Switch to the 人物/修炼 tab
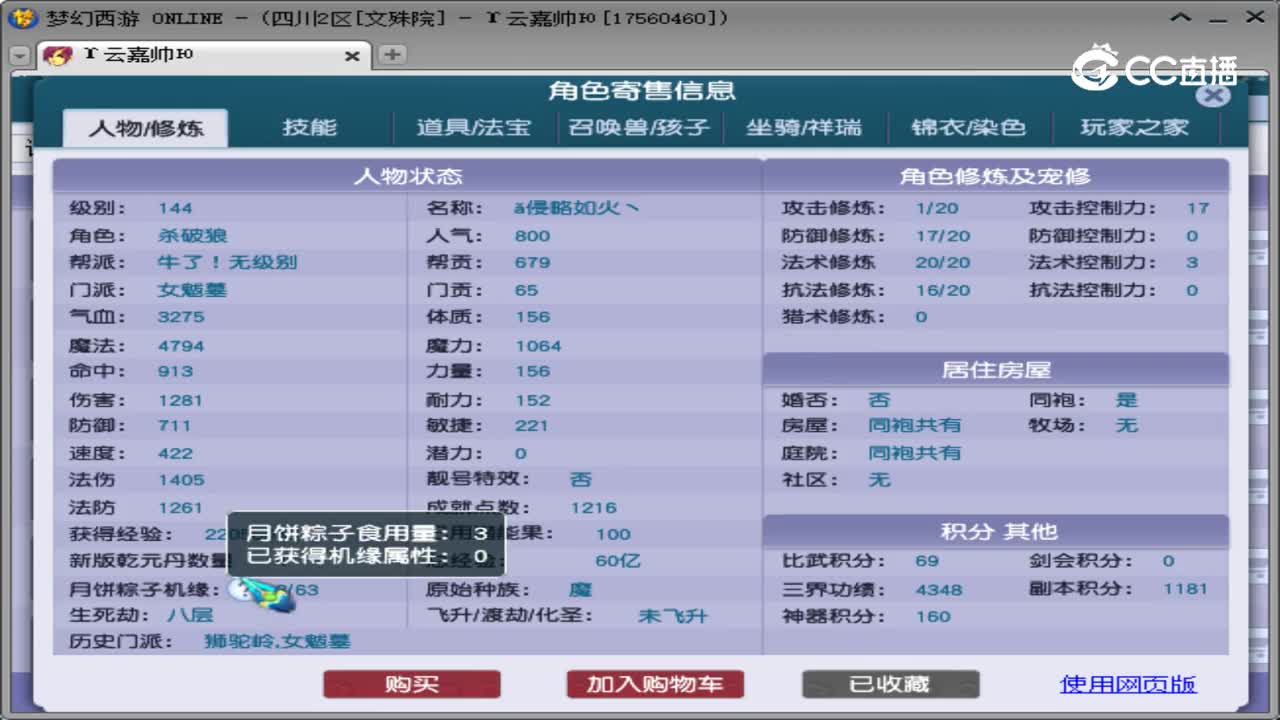Image resolution: width=1280 pixels, height=720 pixels. tap(146, 128)
